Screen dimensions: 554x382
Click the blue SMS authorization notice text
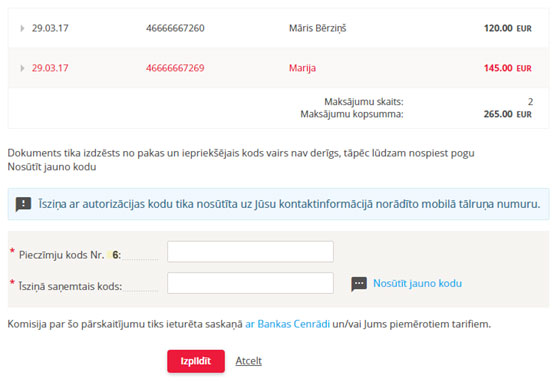289,204
